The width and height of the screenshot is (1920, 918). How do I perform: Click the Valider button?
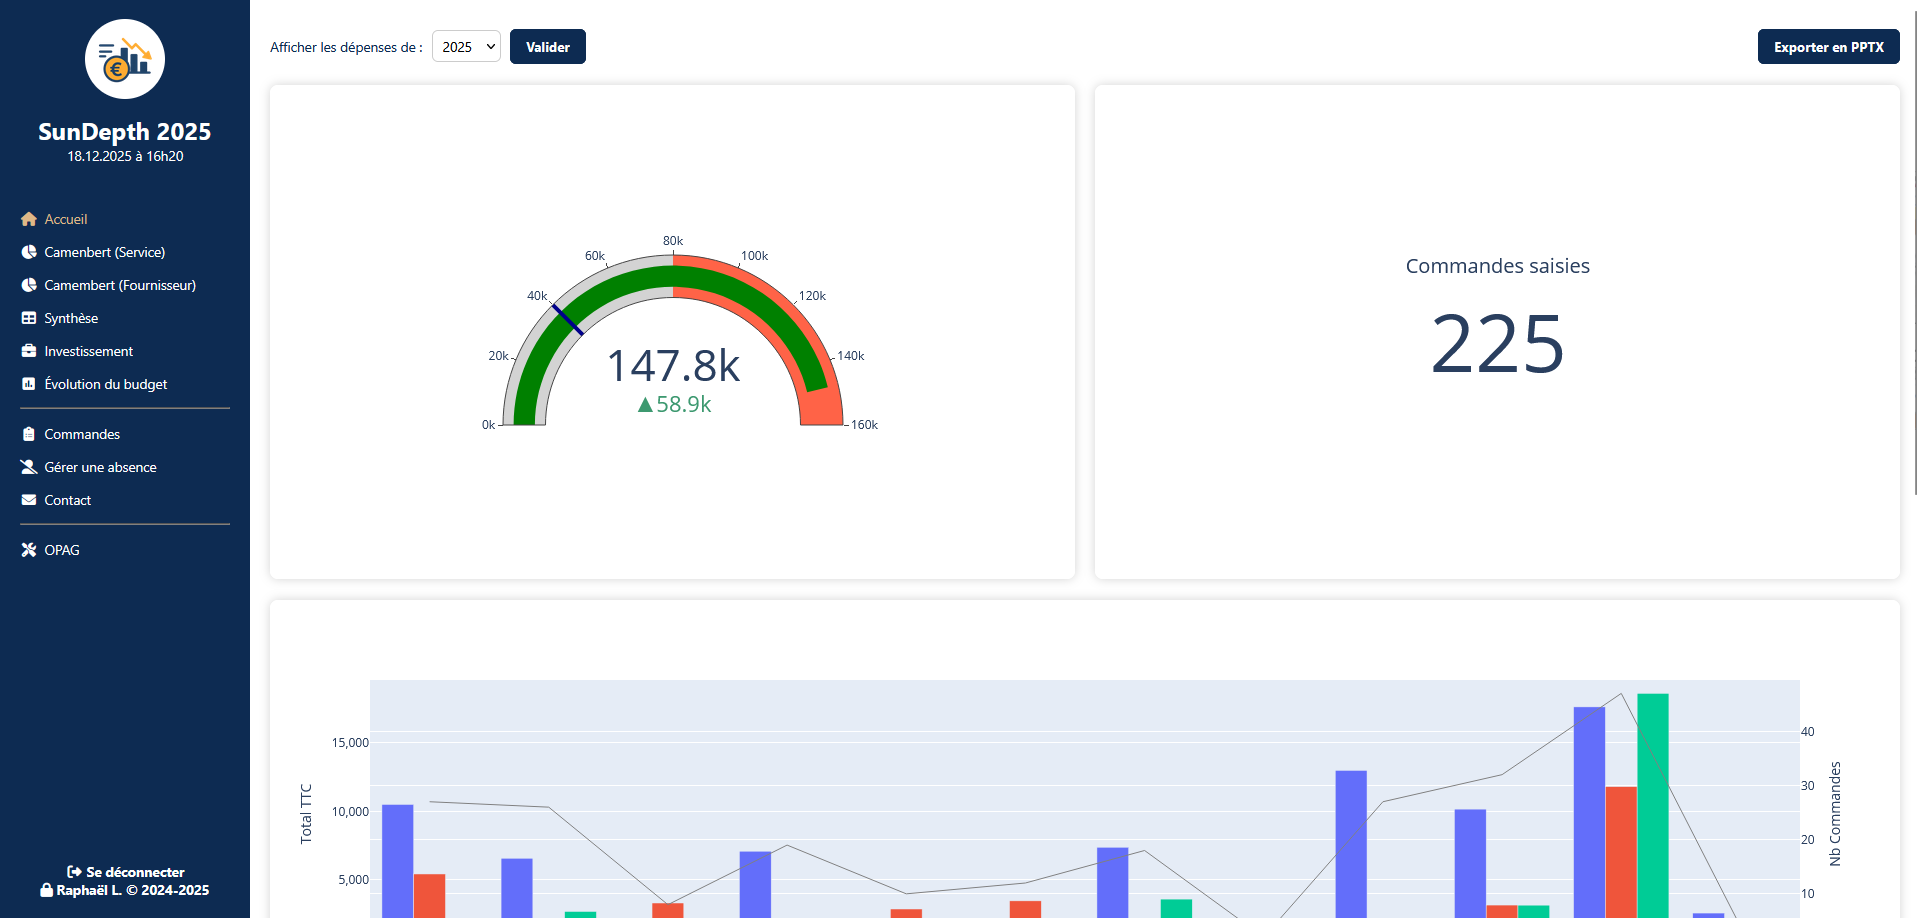(x=548, y=47)
